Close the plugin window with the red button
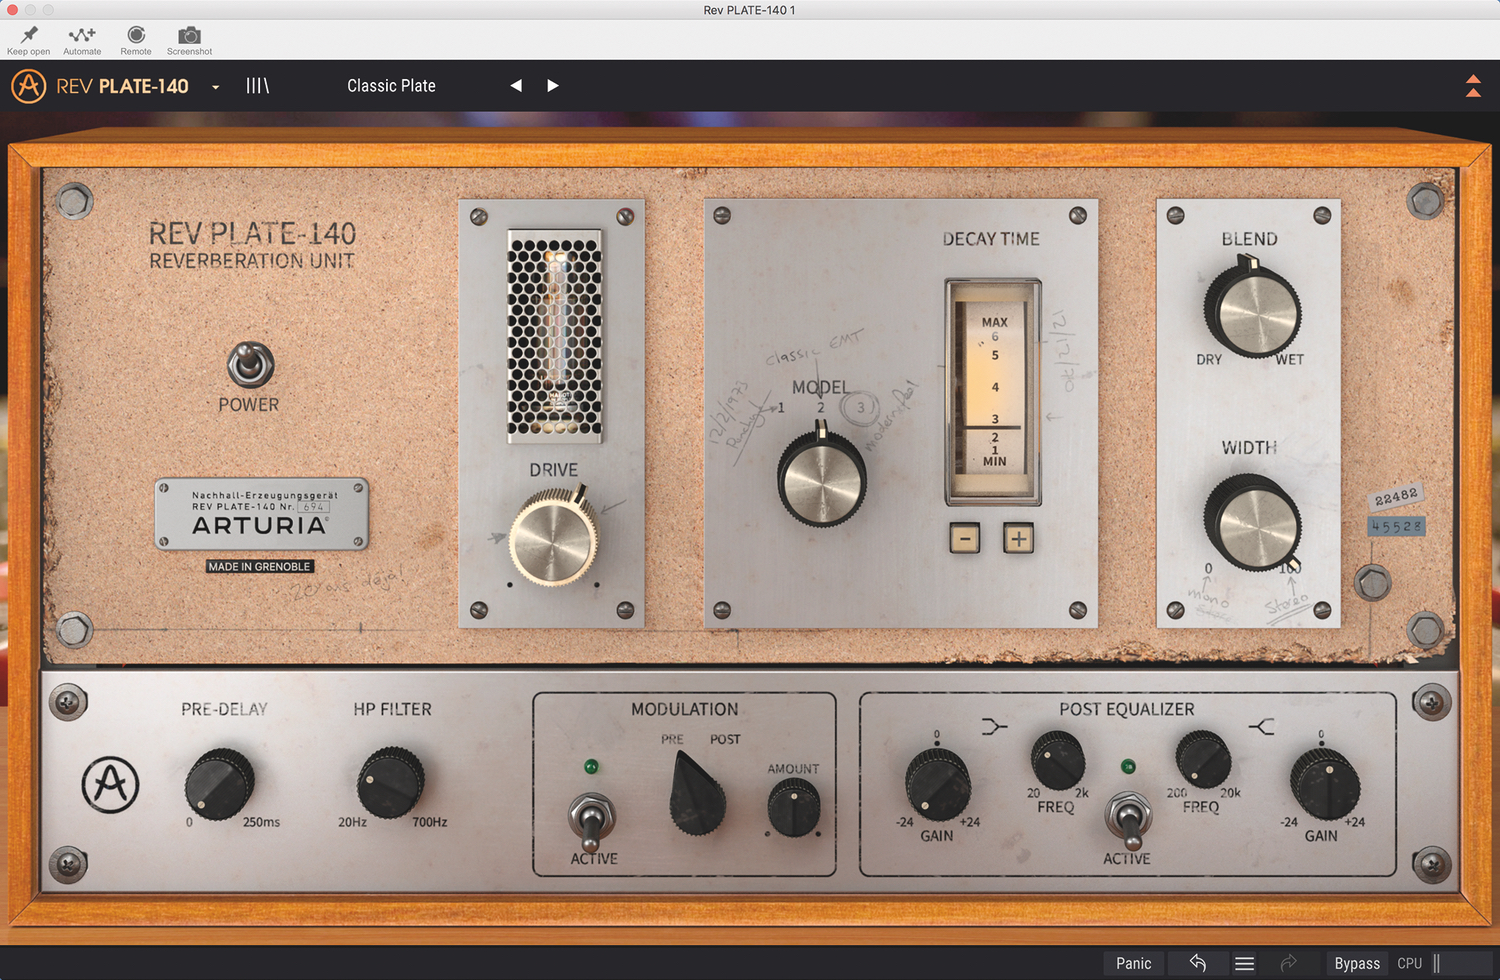Image resolution: width=1500 pixels, height=980 pixels. (12, 10)
